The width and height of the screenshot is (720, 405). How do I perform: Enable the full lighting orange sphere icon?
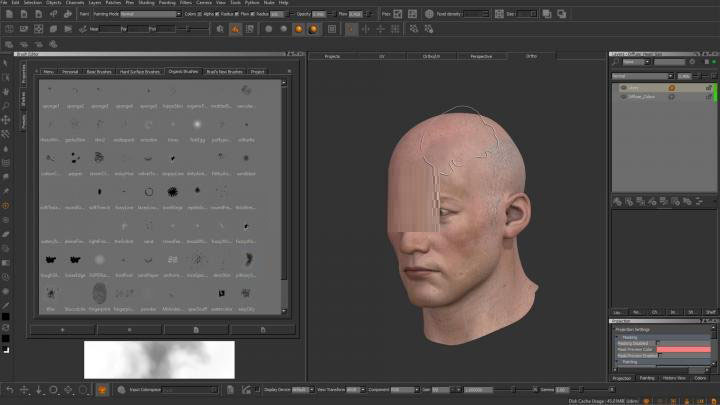[299, 29]
